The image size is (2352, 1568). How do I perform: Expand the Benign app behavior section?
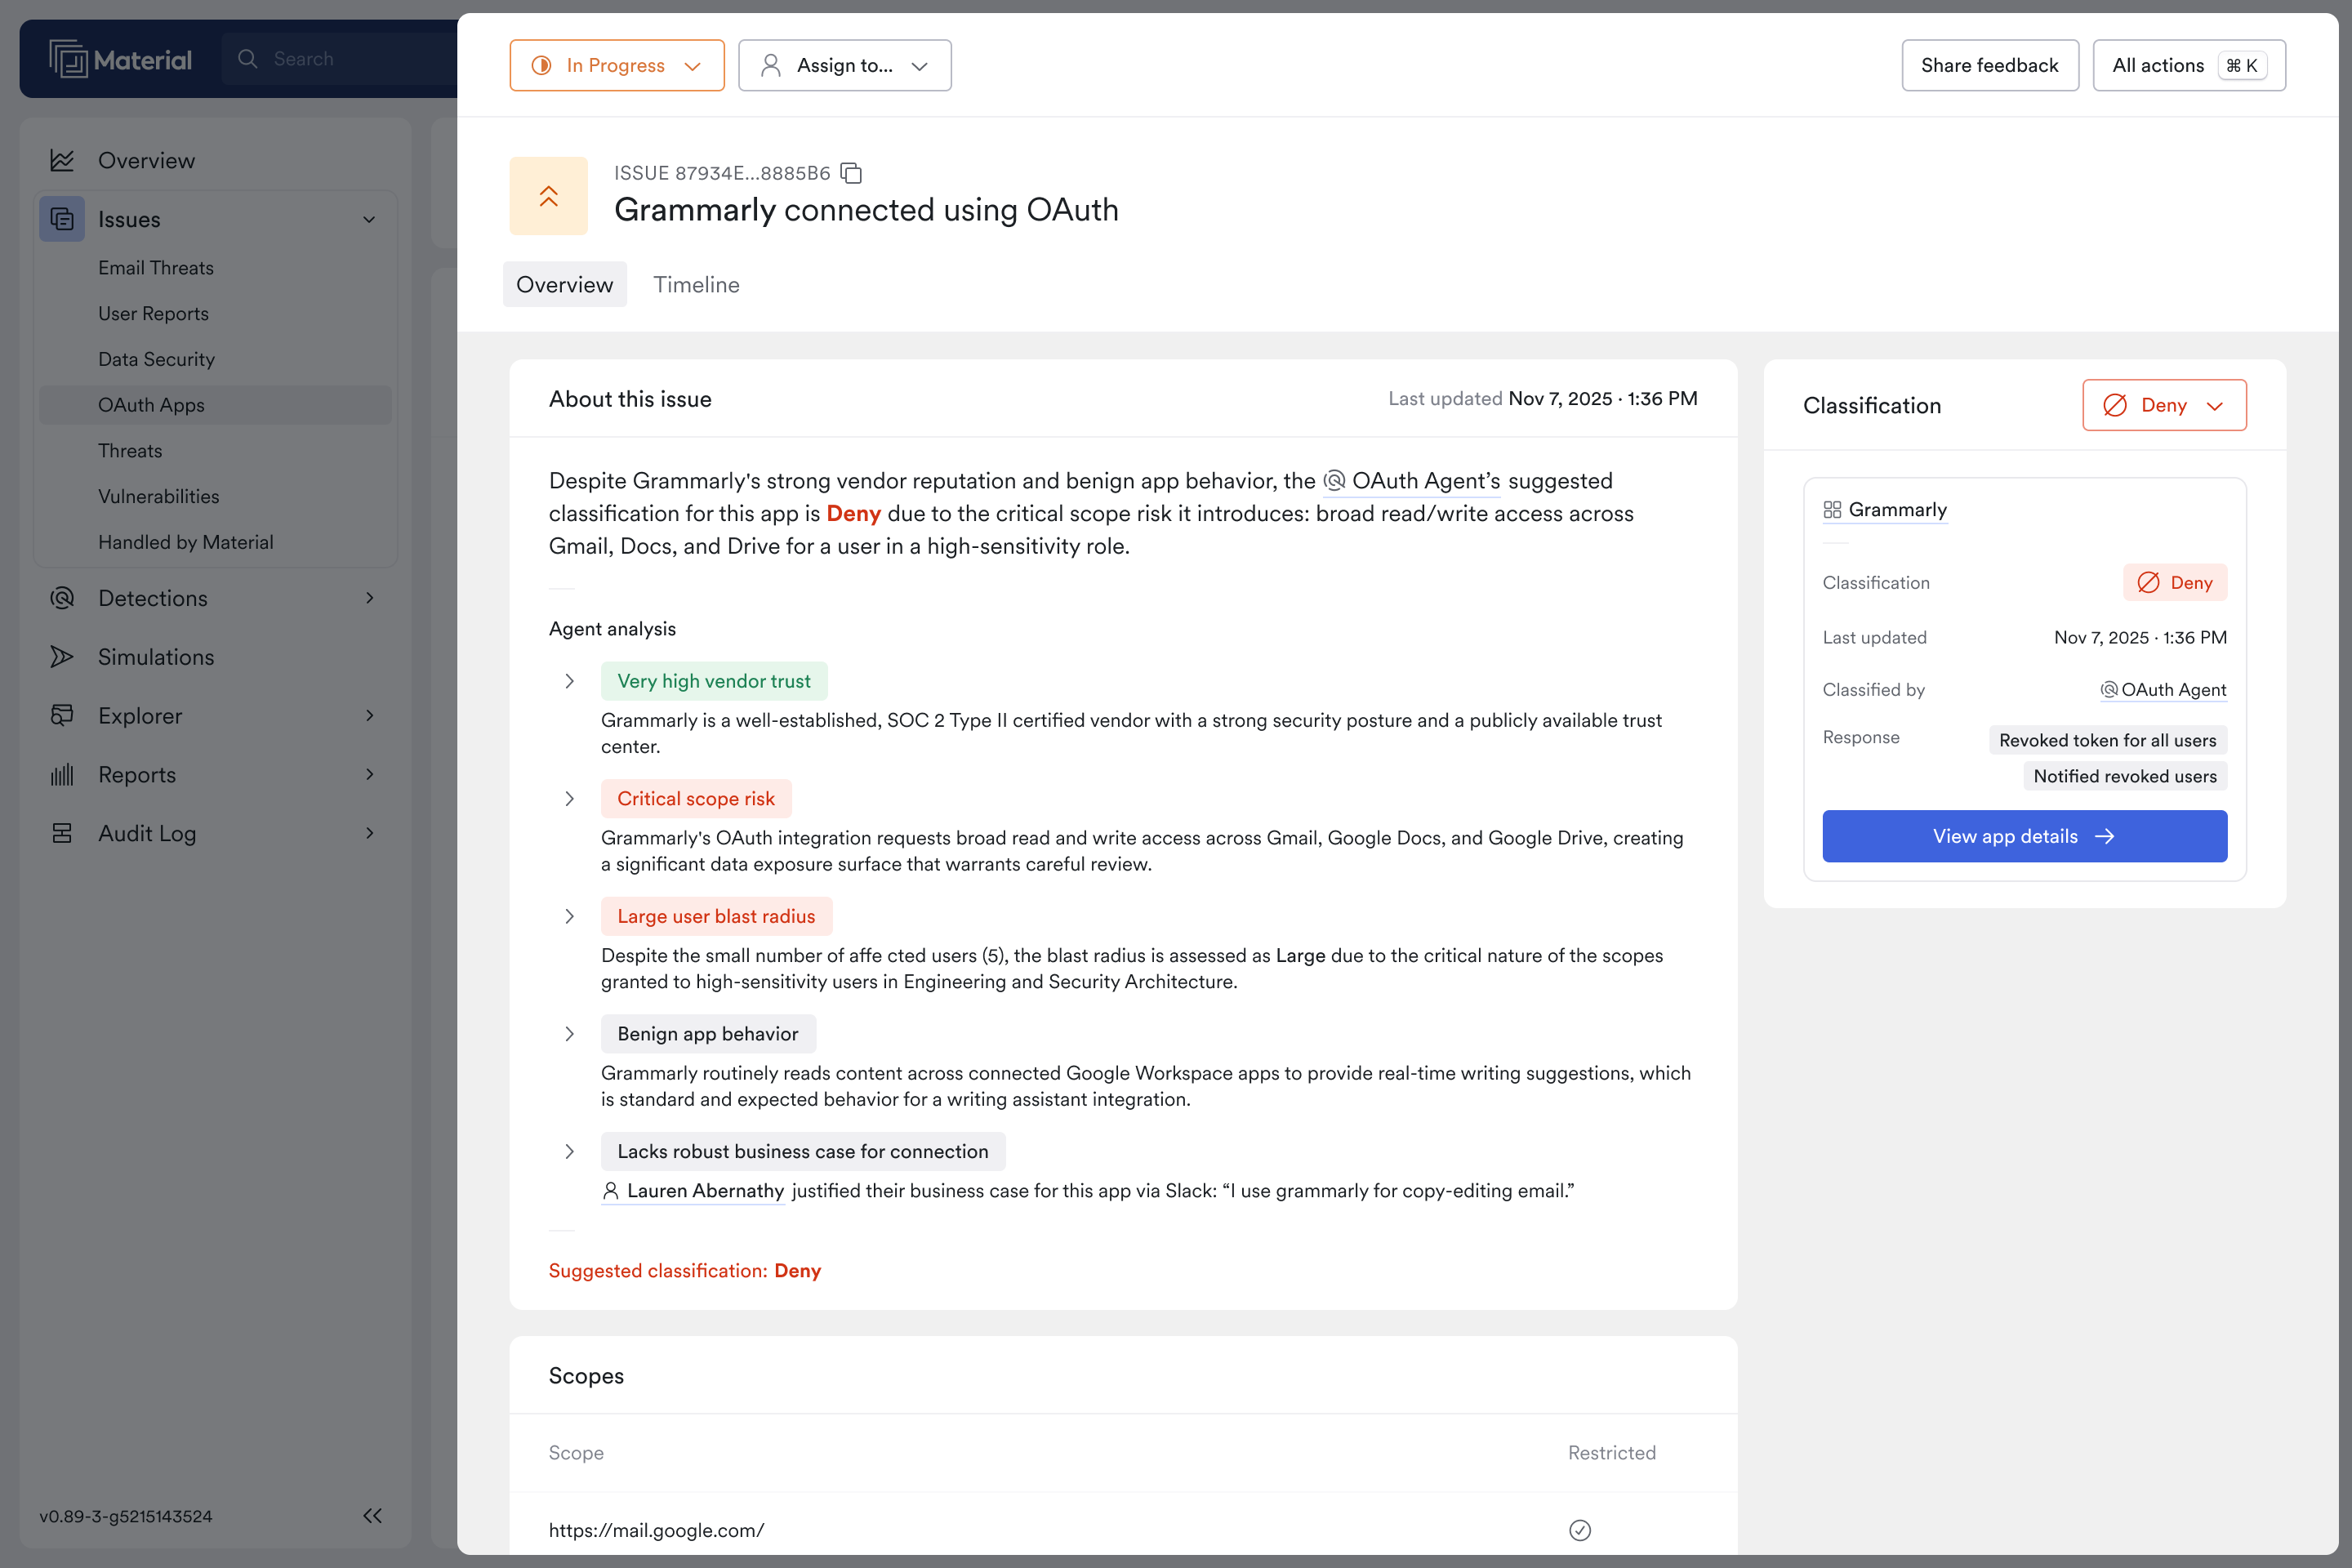pos(569,1034)
